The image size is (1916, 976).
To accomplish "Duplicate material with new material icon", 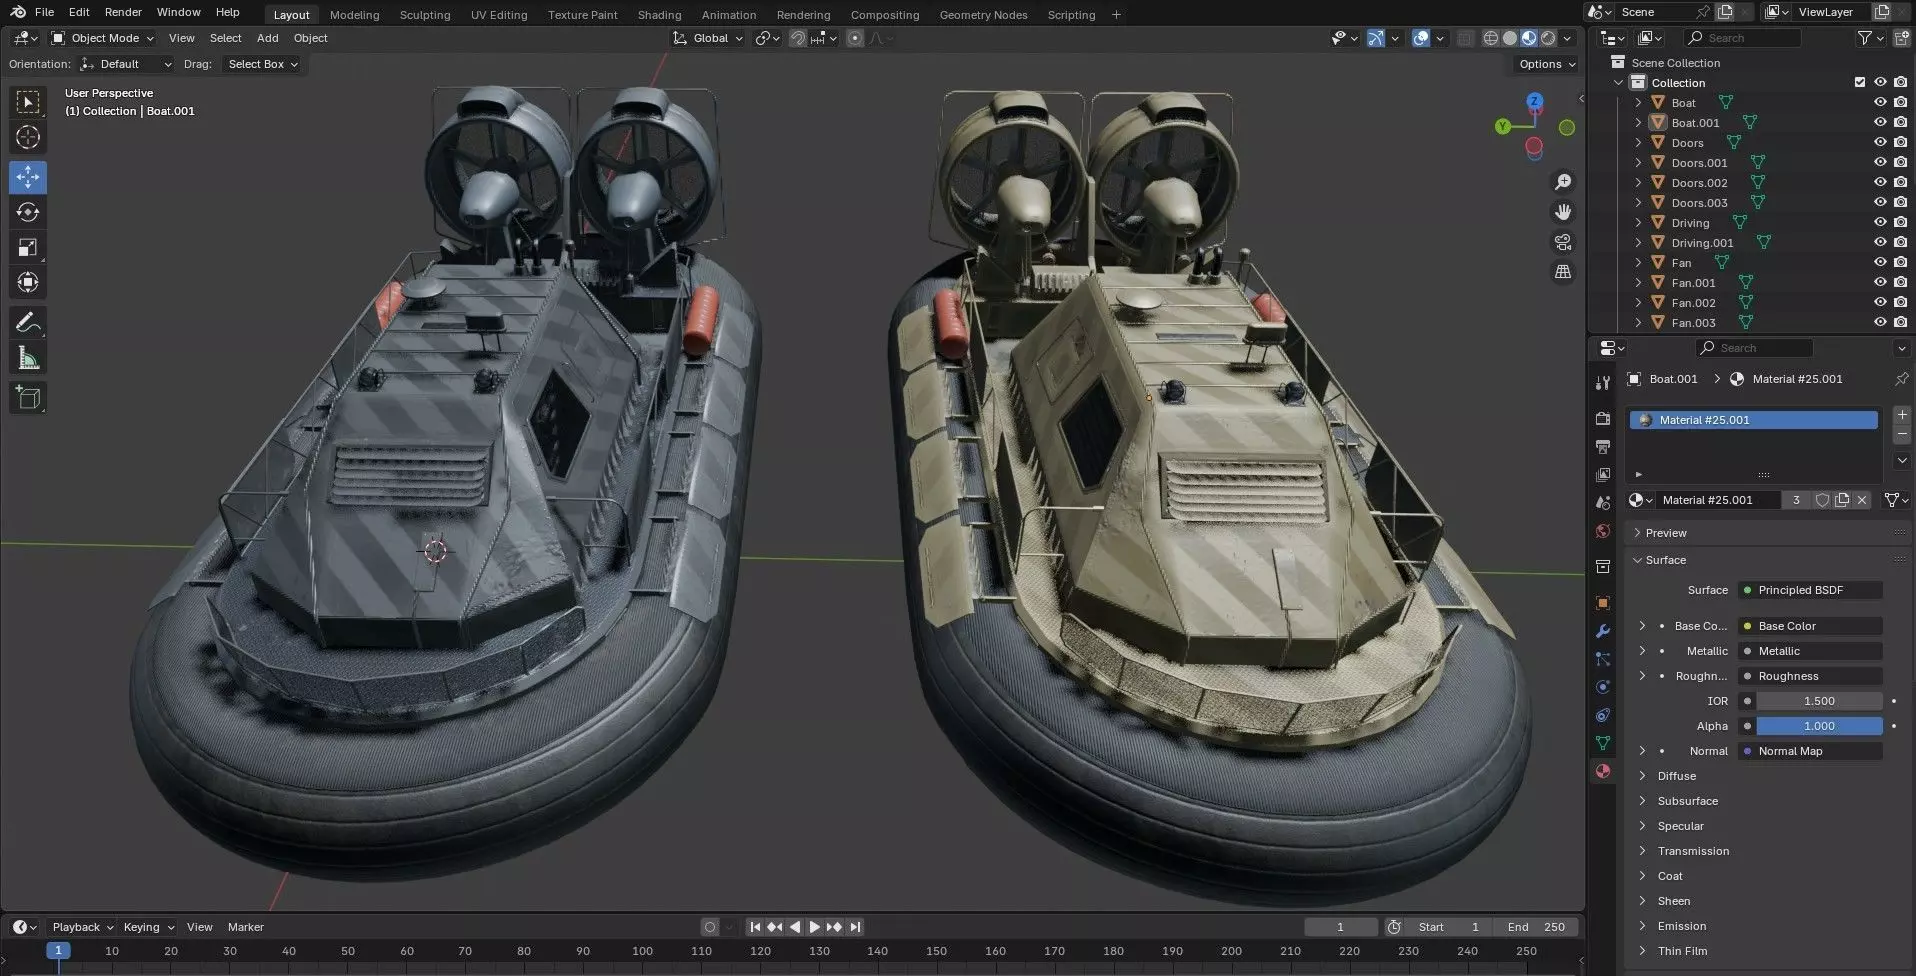I will [x=1842, y=500].
